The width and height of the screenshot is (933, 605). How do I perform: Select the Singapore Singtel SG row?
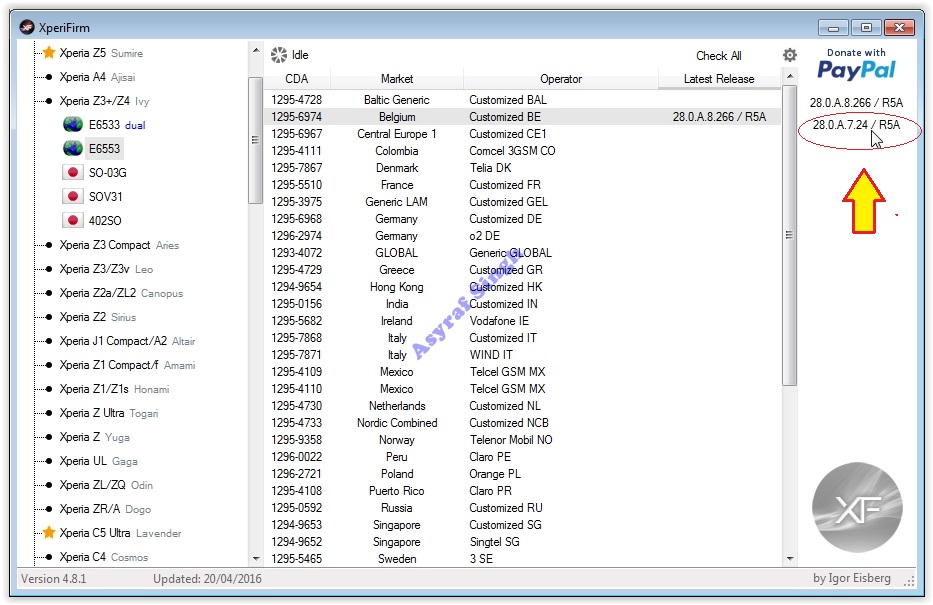(x=522, y=542)
